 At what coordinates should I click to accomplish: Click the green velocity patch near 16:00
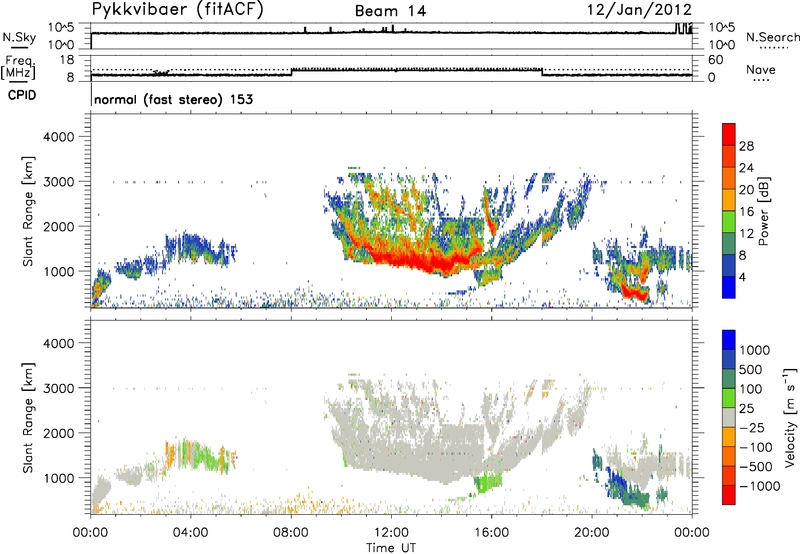click(x=487, y=482)
